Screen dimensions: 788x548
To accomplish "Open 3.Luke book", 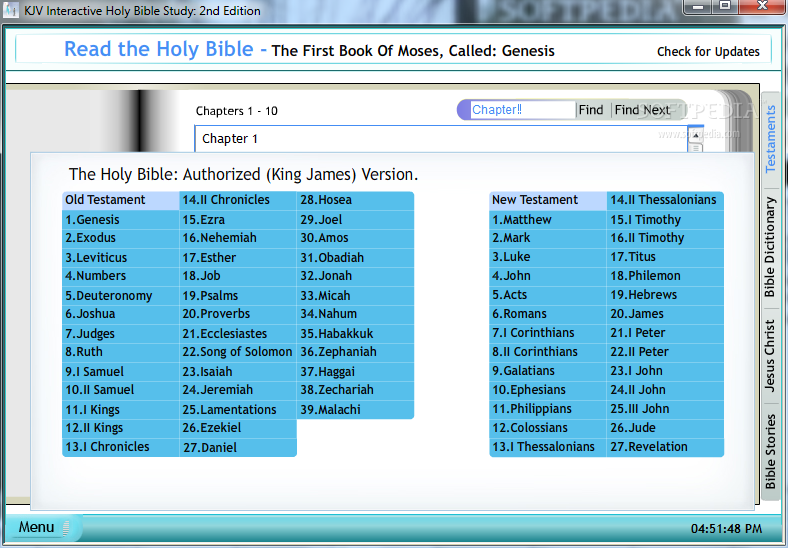I will (548, 257).
